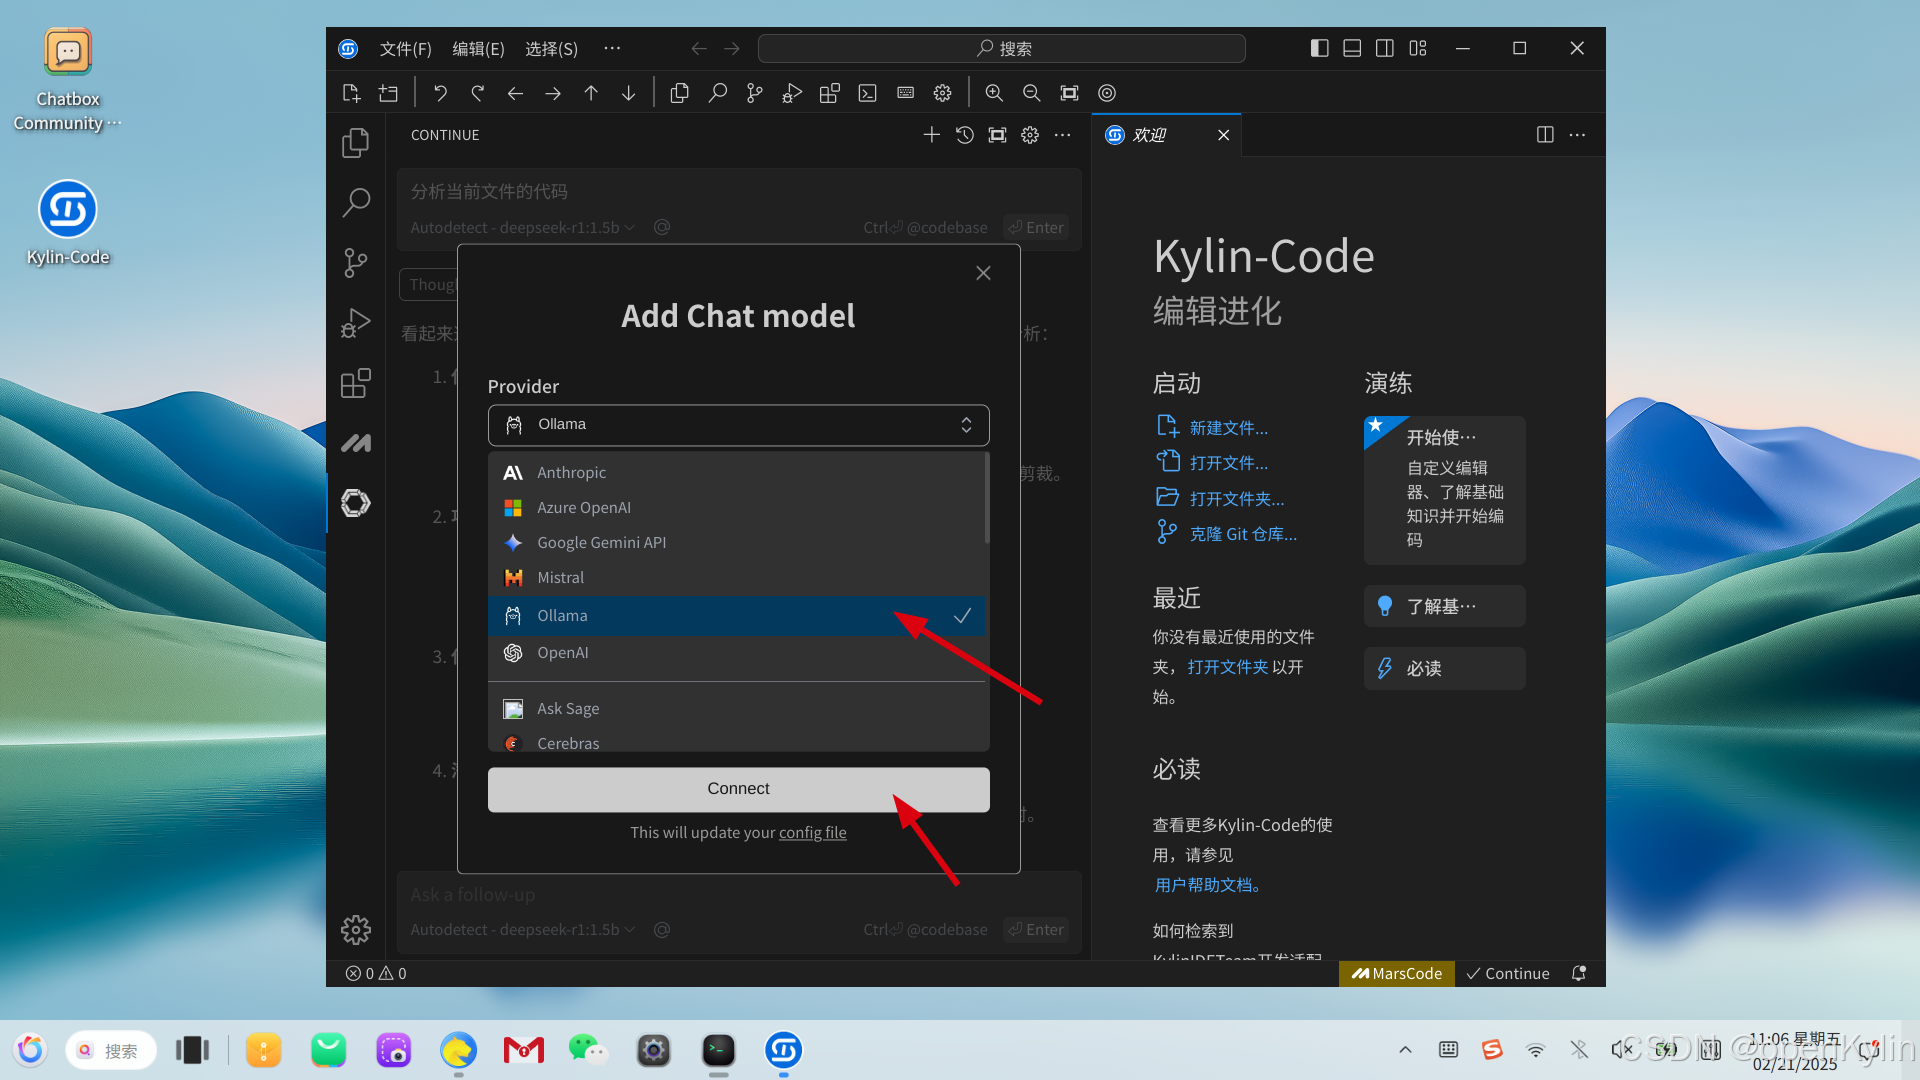The image size is (1920, 1080).
Task: Open the config file link
Action: (812, 833)
